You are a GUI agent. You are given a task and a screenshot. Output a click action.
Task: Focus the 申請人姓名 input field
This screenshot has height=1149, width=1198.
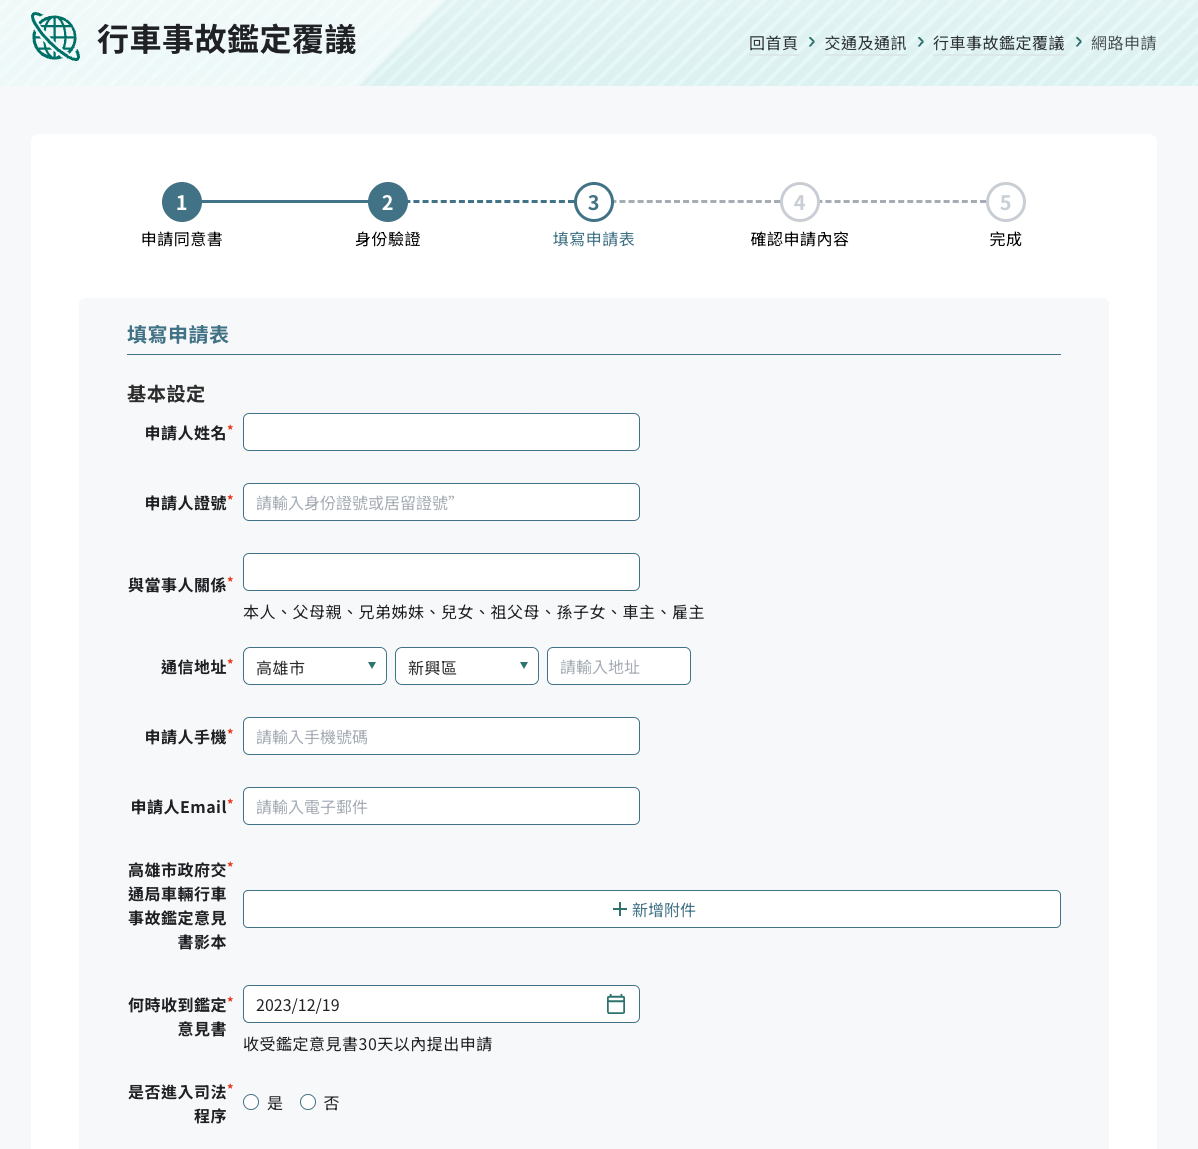[x=441, y=432]
